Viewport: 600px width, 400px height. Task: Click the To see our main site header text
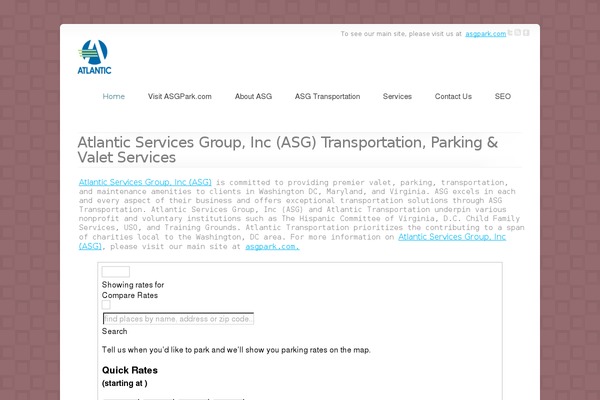coord(401,34)
